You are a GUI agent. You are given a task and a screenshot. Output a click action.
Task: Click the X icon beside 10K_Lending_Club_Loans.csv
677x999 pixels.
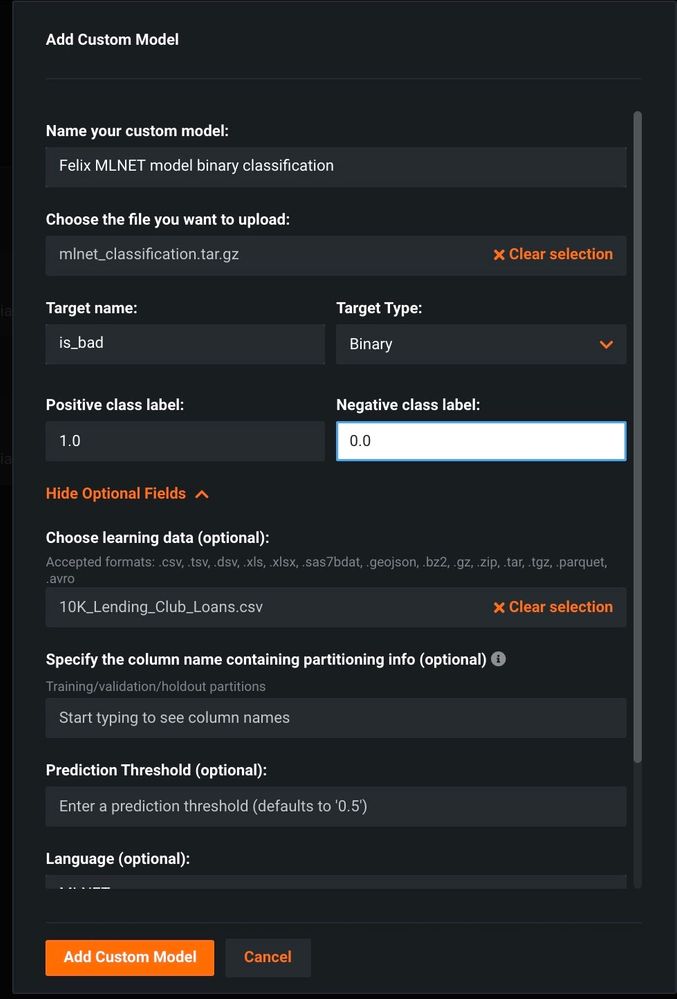(x=499, y=608)
